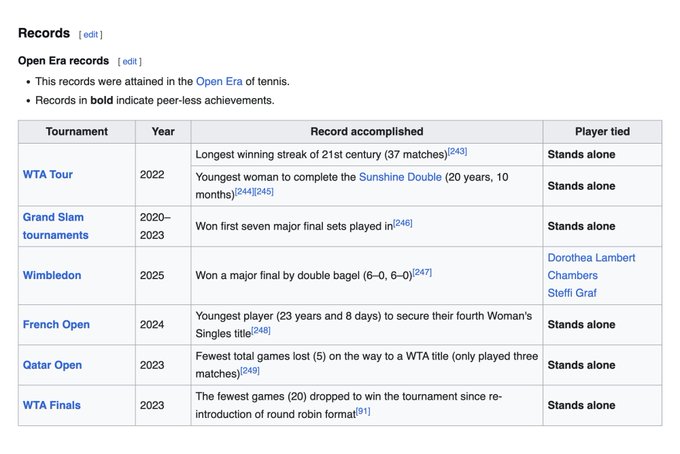
Task: Click citation reference 248
Action: tap(261, 330)
